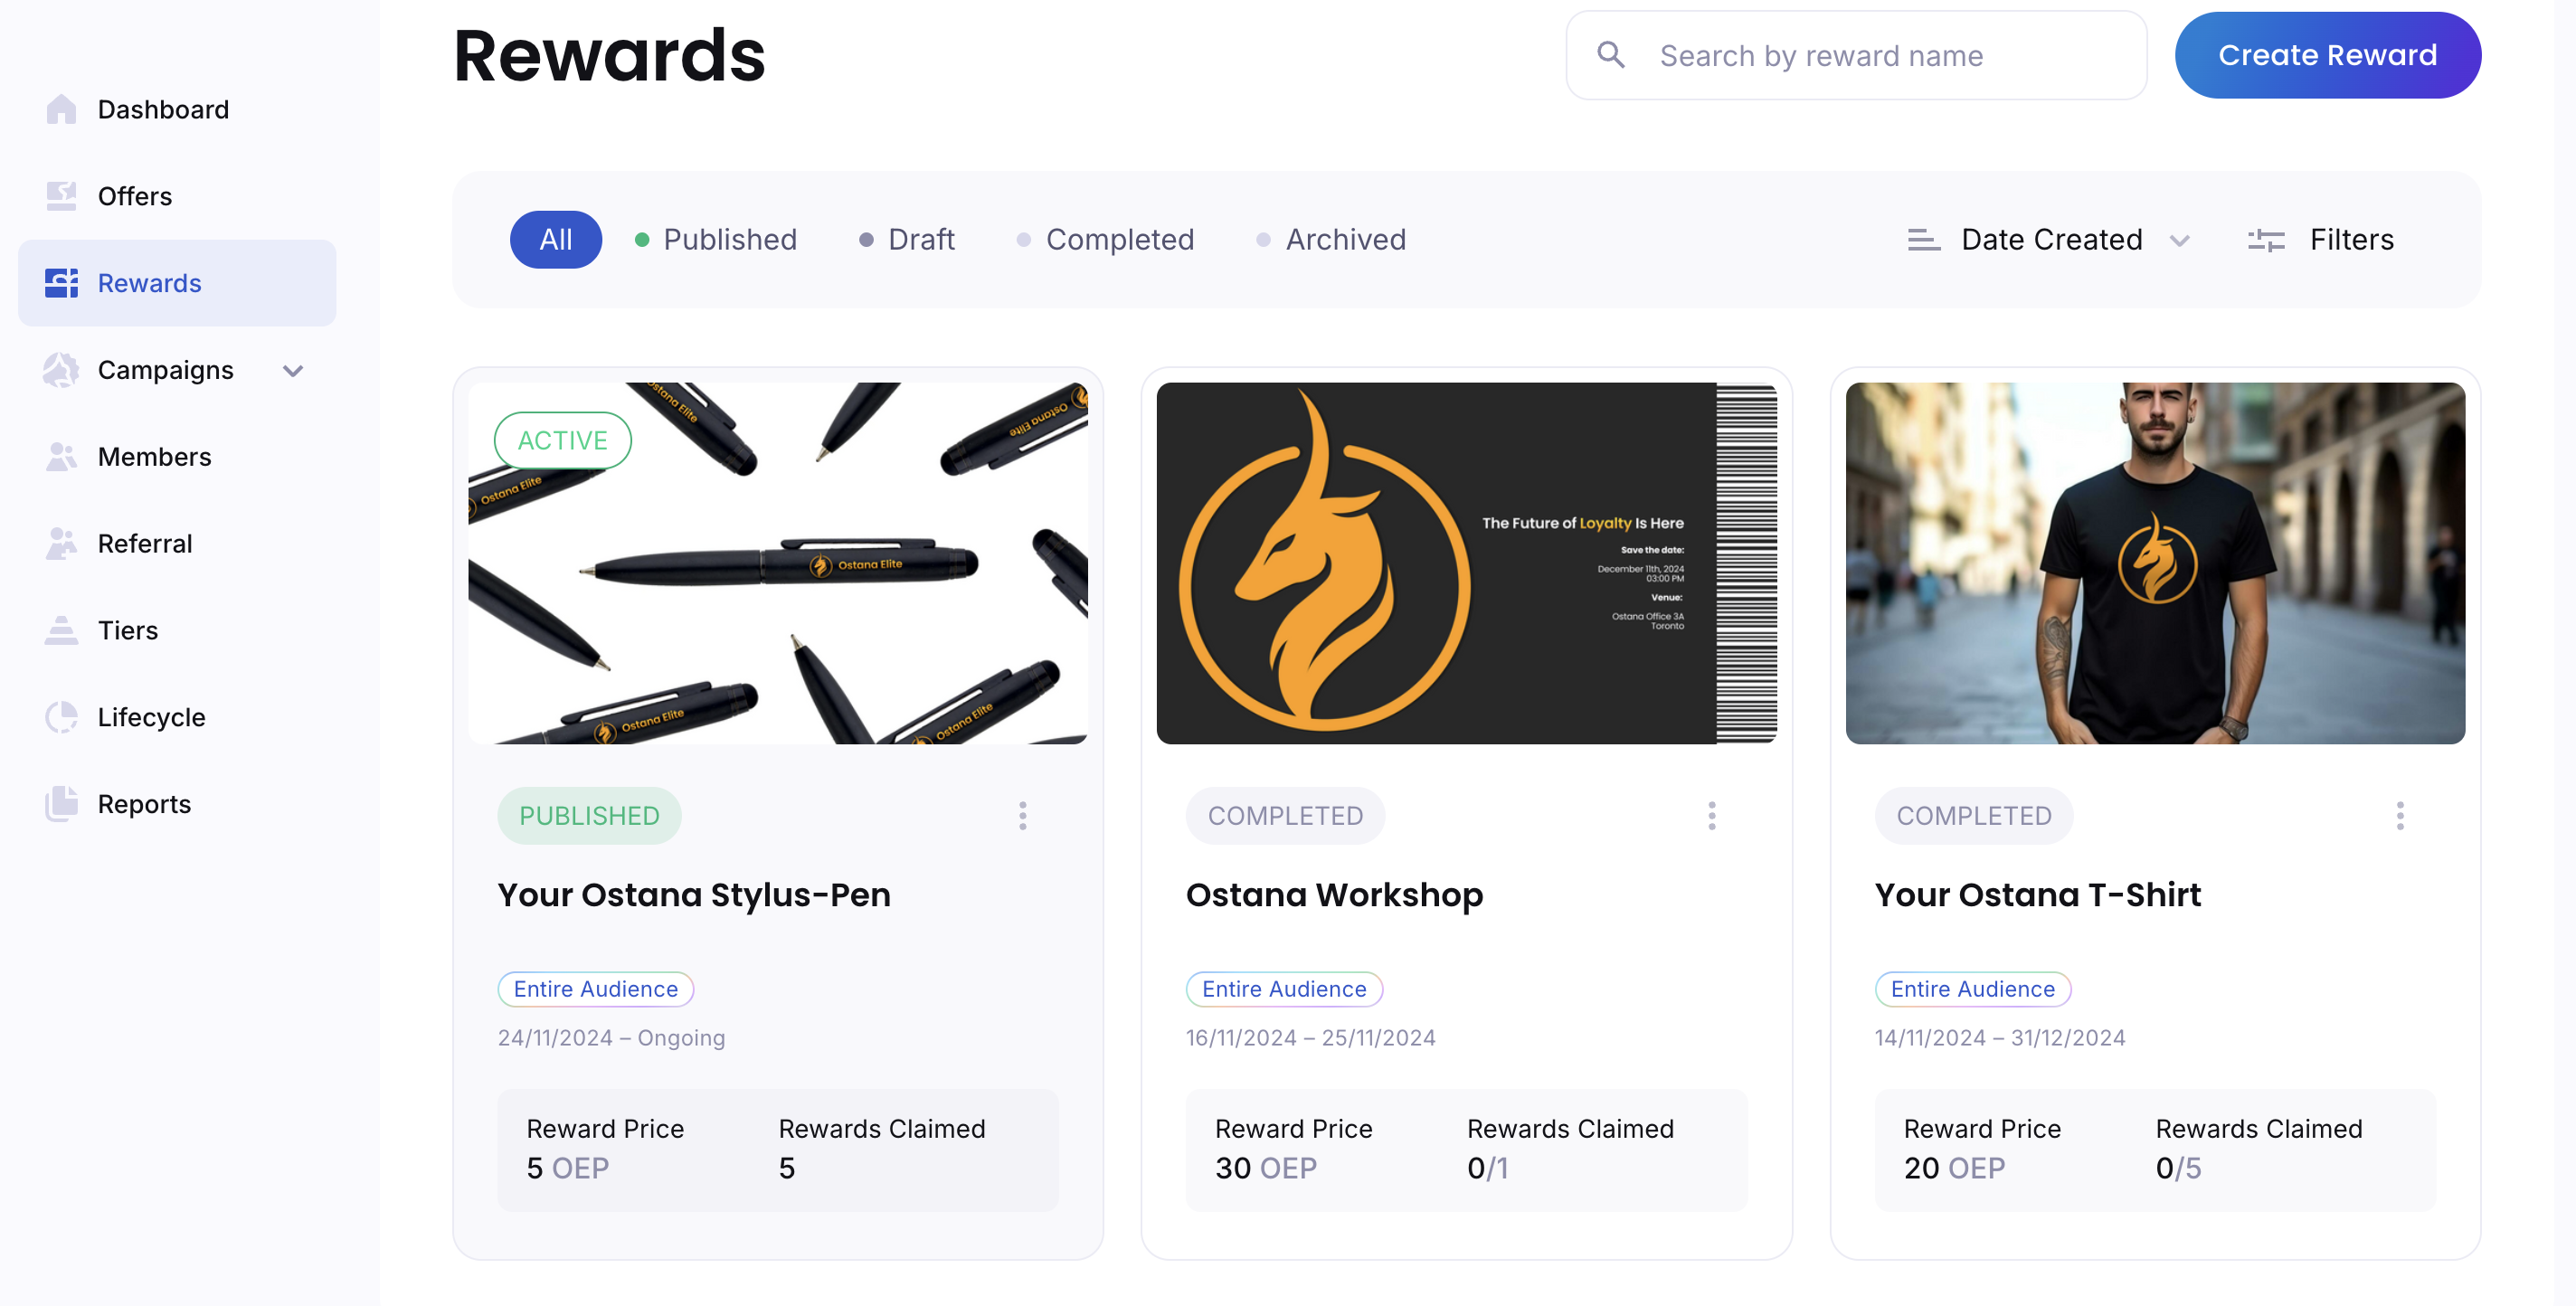Open Reports in the sidebar

click(x=177, y=804)
